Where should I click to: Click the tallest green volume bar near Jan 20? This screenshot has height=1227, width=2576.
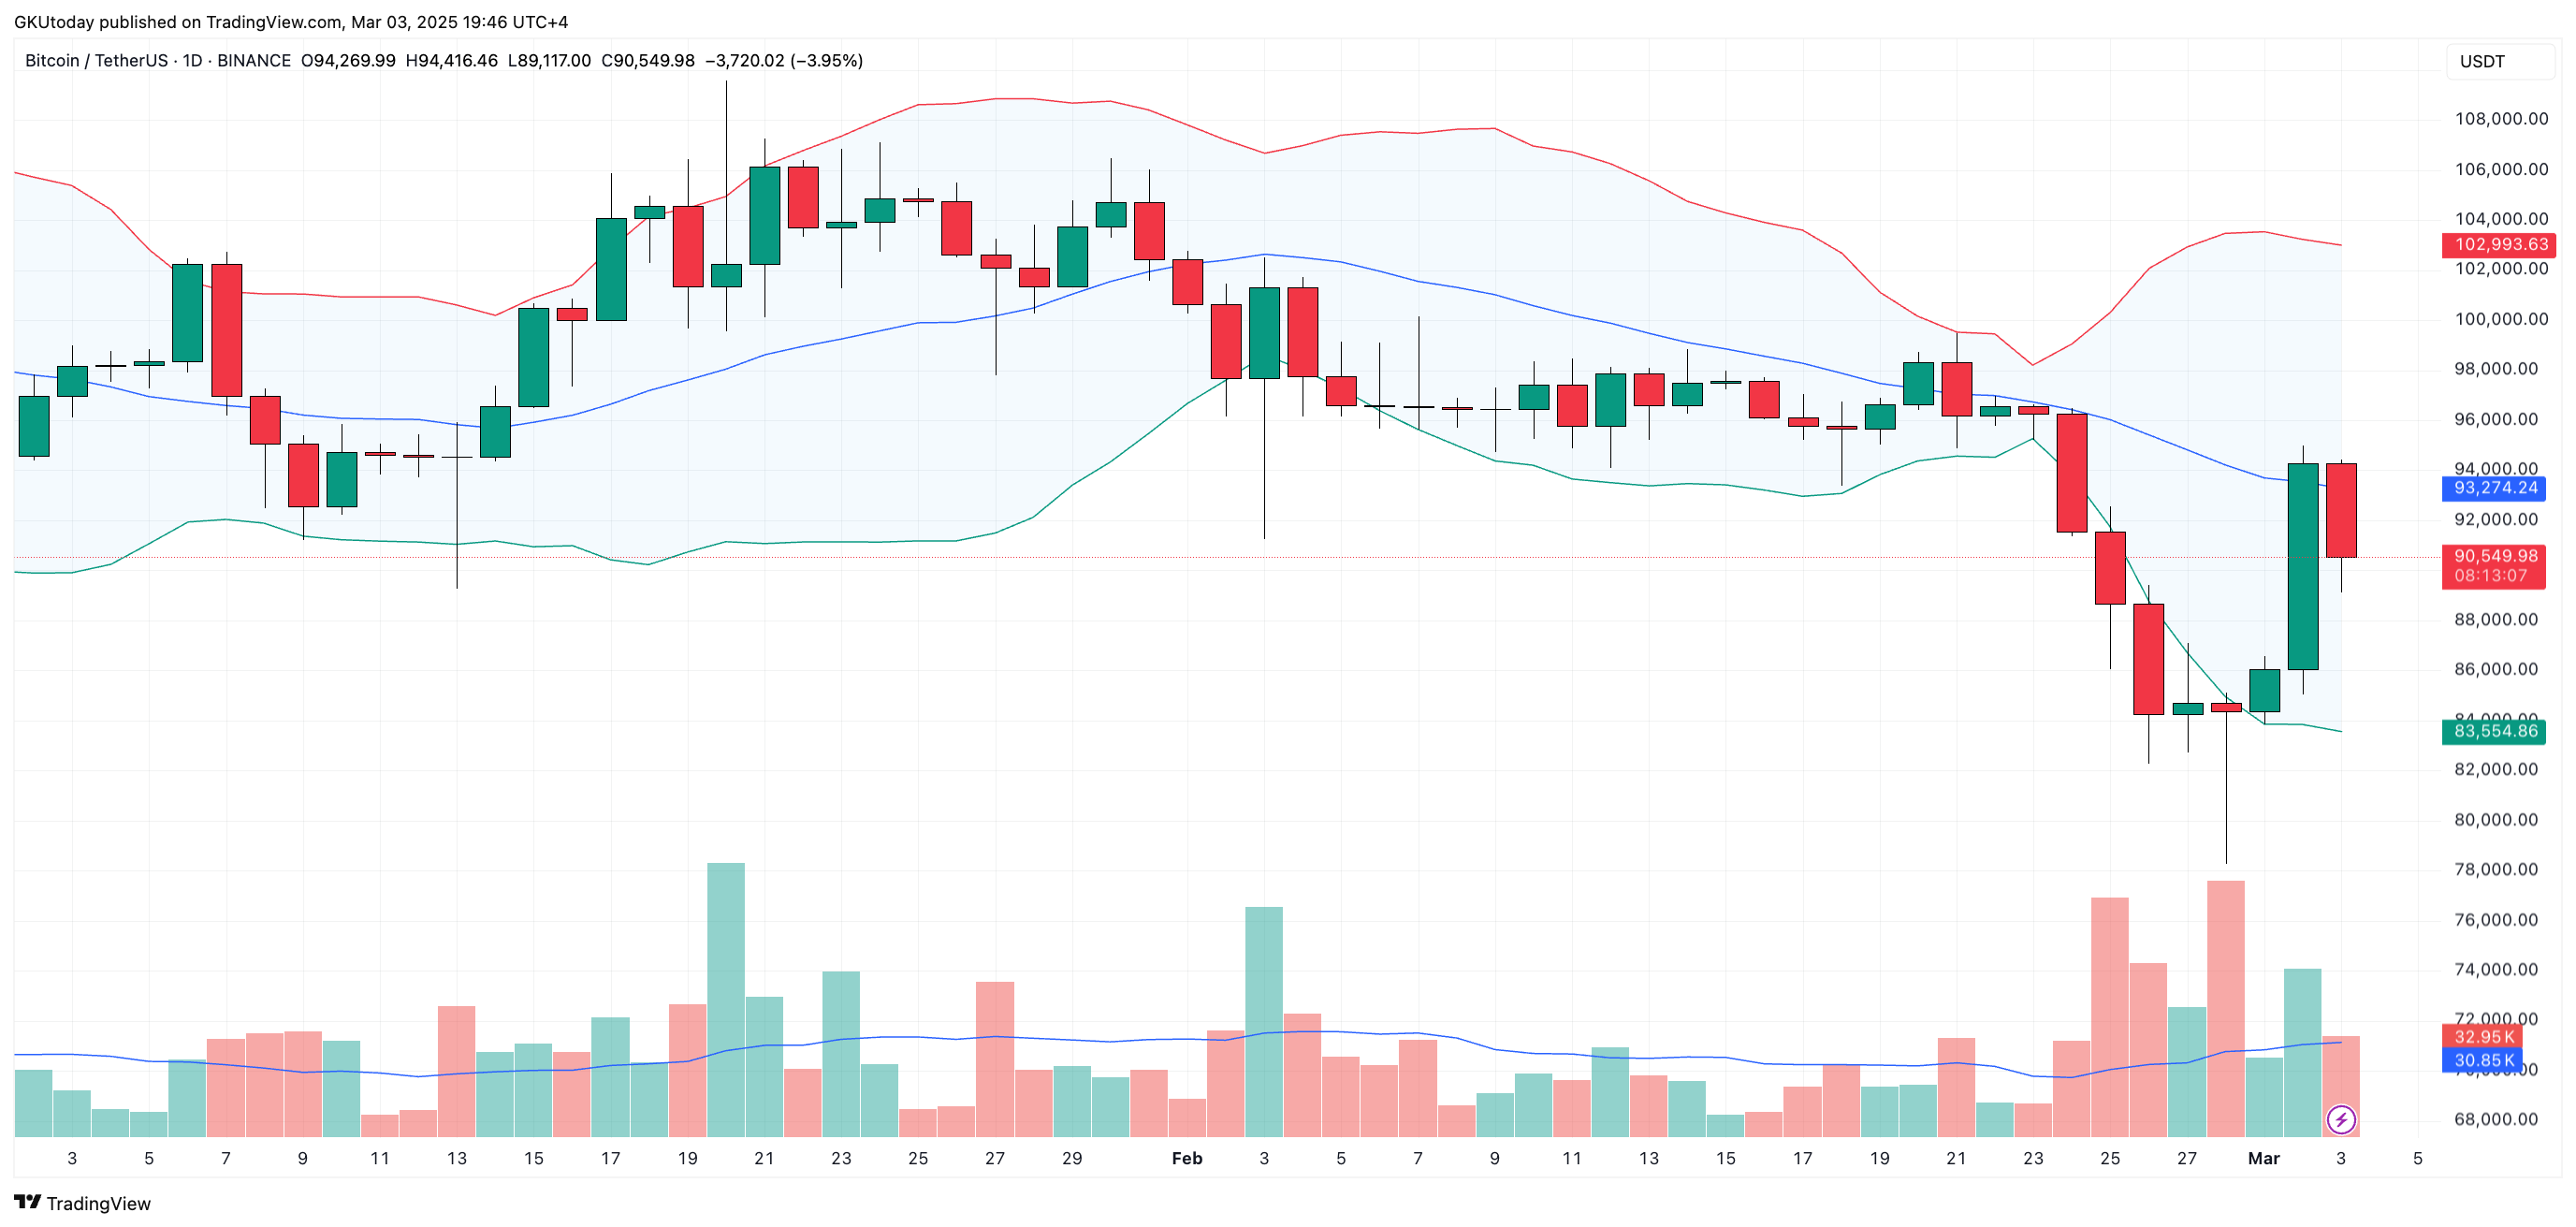[x=726, y=1000]
